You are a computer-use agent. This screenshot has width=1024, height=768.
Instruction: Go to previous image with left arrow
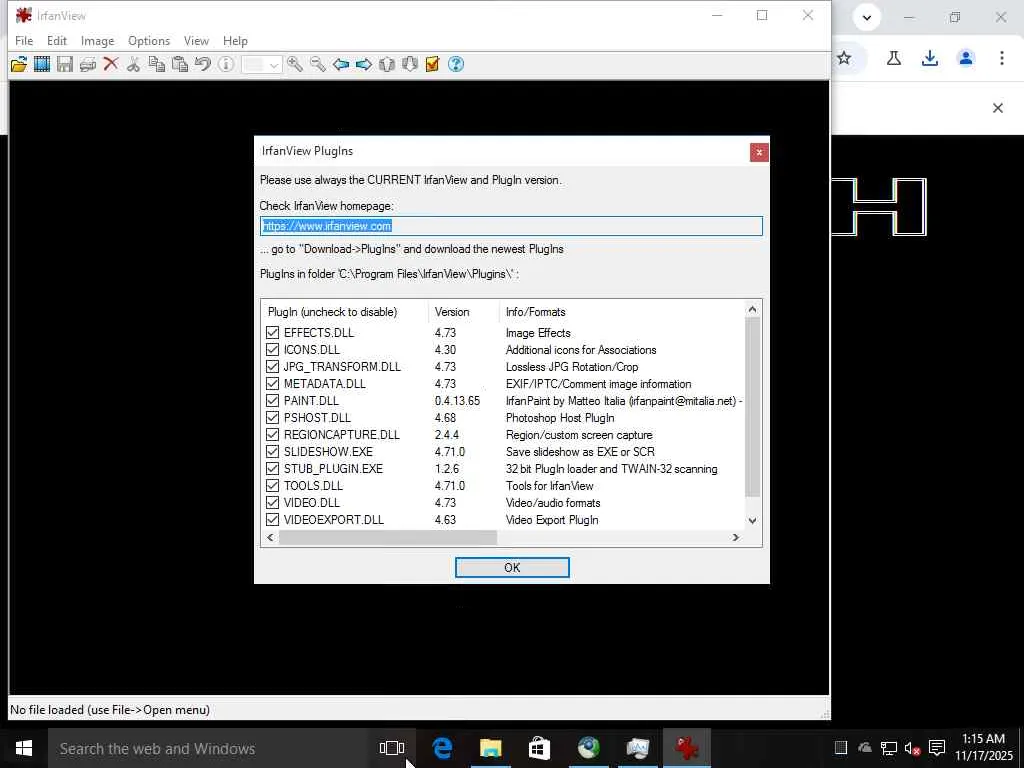coord(341,64)
